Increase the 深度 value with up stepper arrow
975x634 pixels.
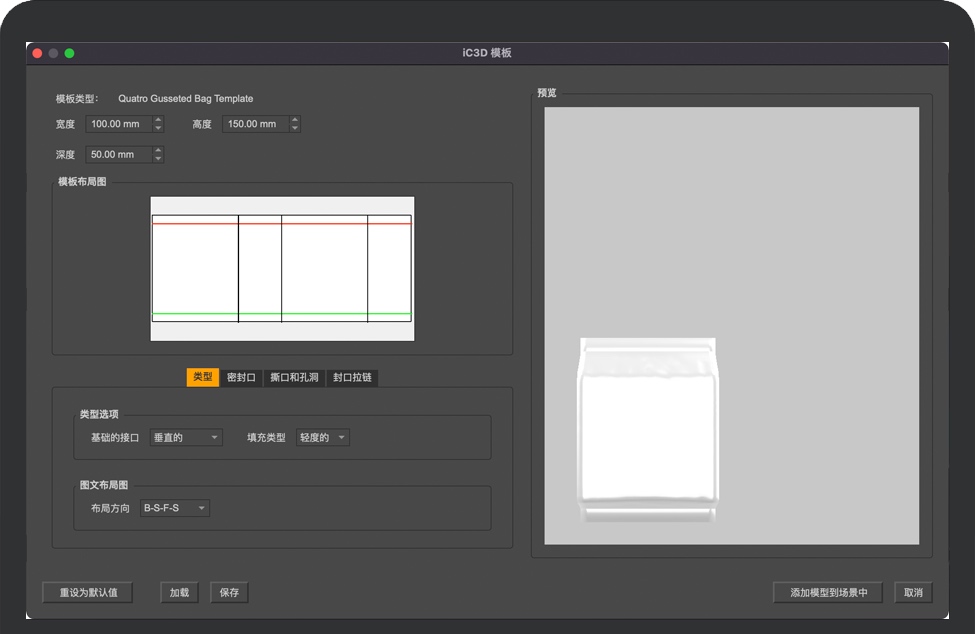[158, 150]
